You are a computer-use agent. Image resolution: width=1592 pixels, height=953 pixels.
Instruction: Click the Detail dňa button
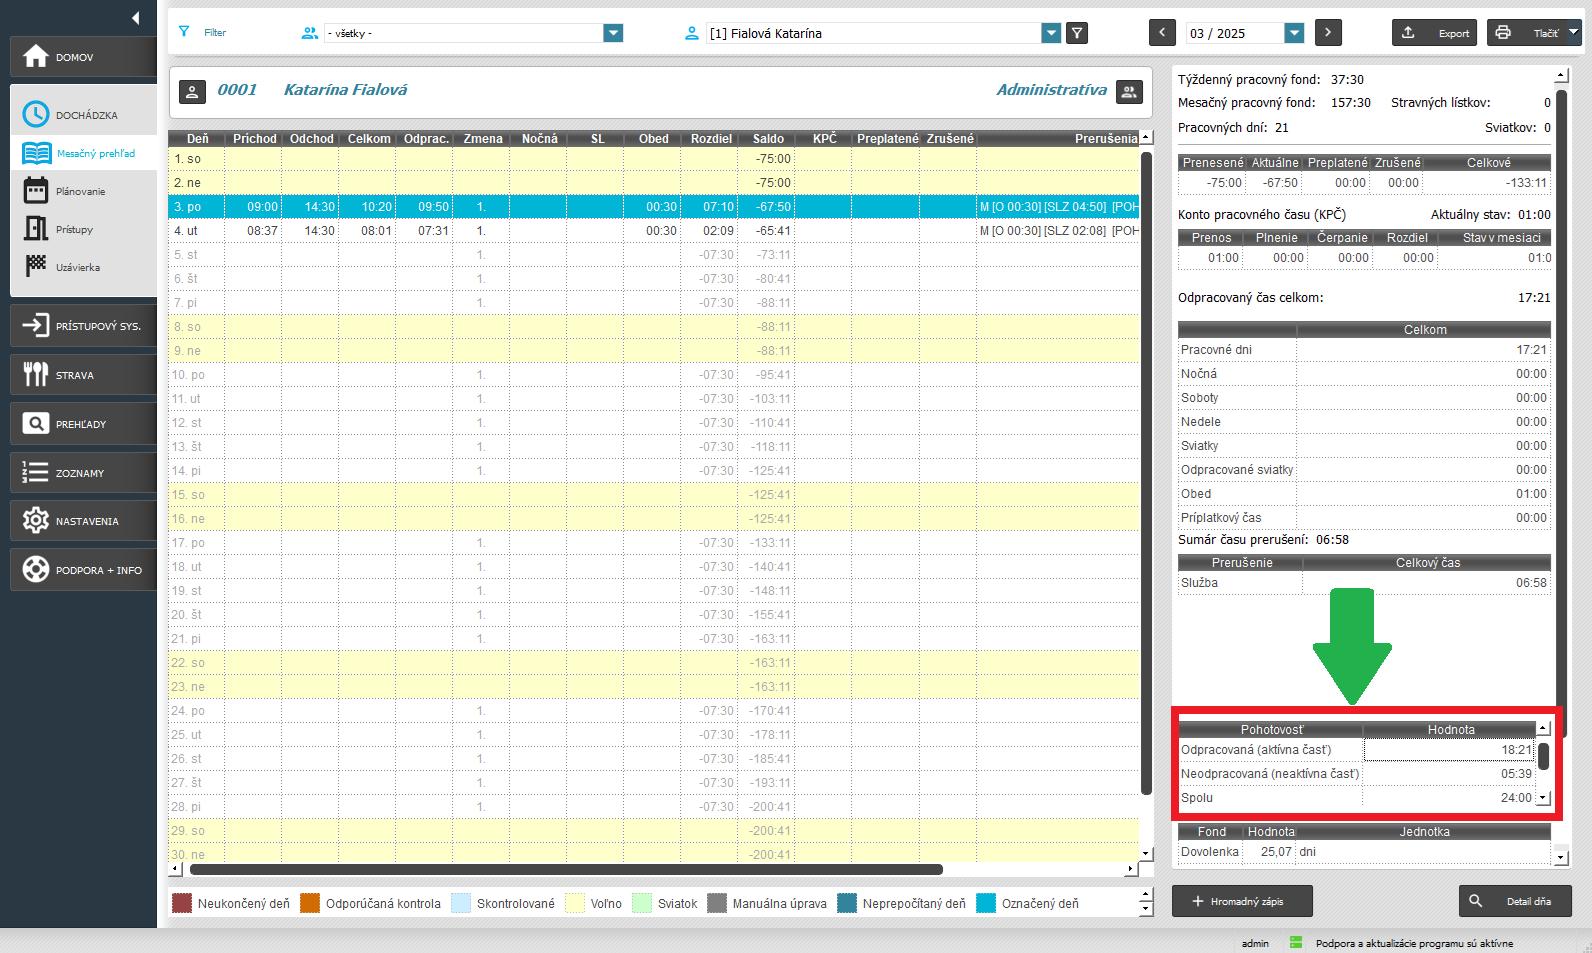(x=1514, y=901)
